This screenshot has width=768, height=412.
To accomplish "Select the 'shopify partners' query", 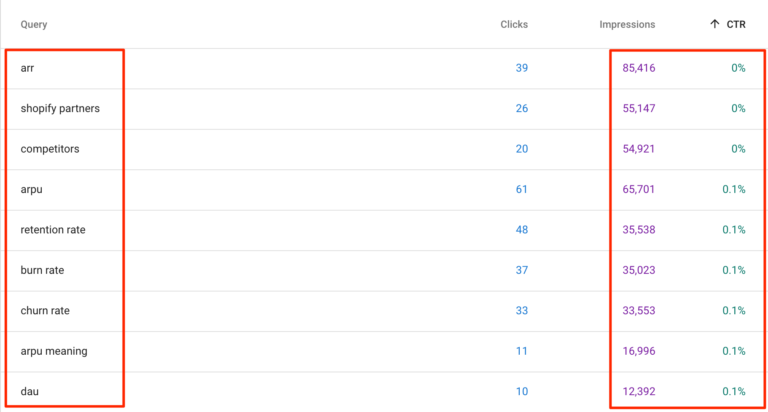I will coord(60,108).
